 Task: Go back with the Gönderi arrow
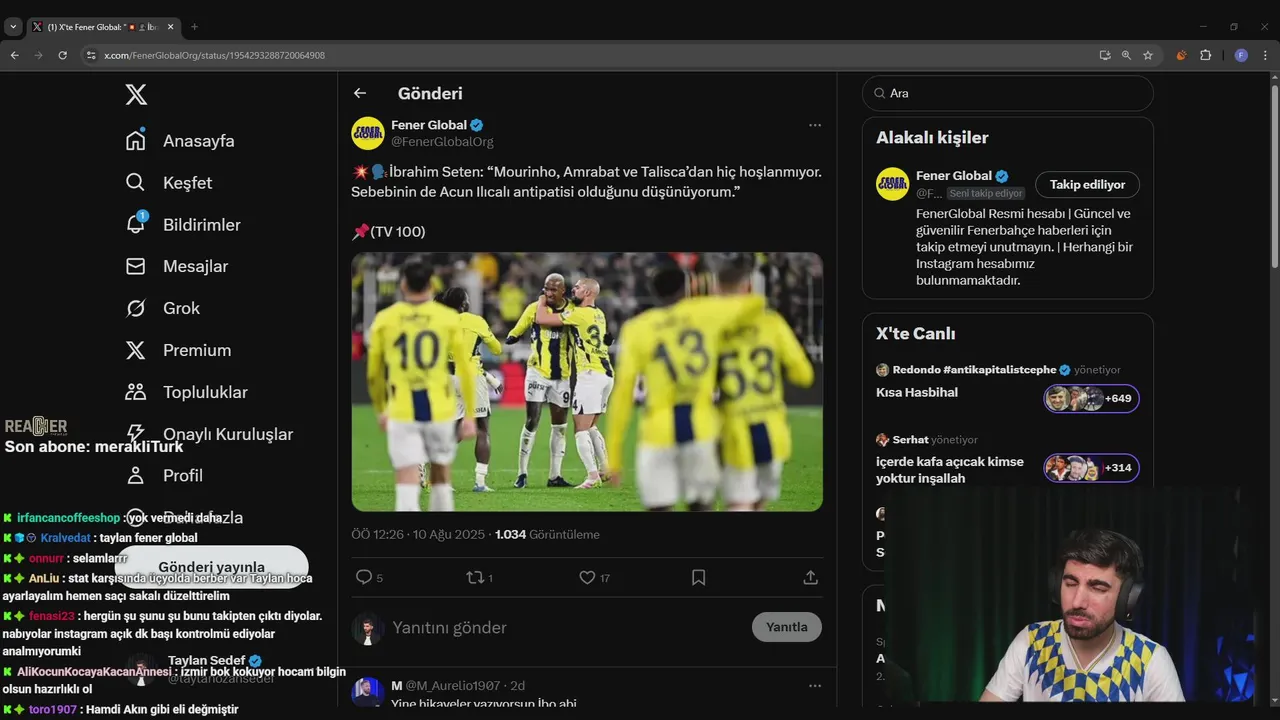pos(360,93)
